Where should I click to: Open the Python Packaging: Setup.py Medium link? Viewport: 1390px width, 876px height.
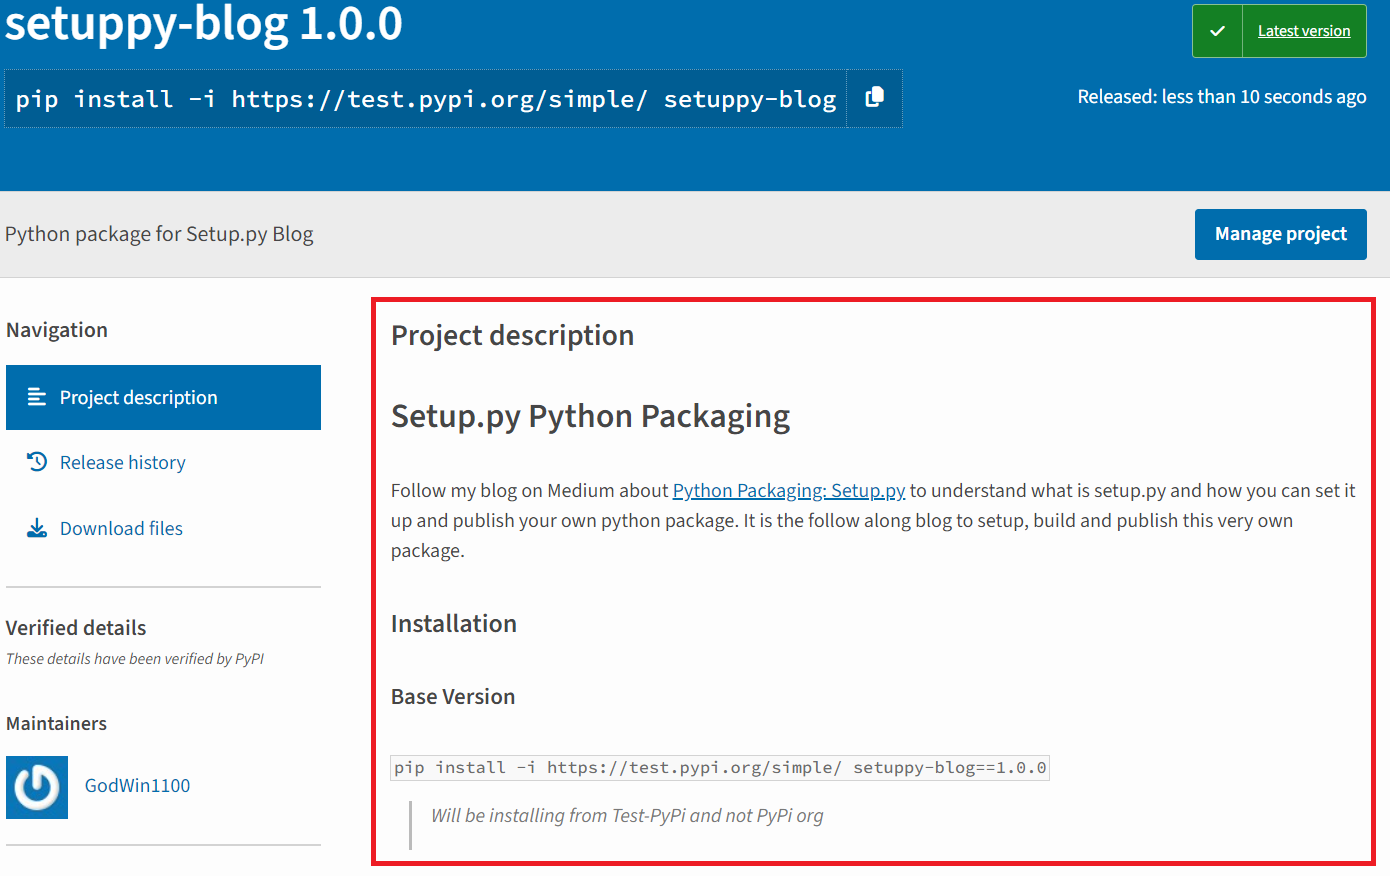point(789,490)
